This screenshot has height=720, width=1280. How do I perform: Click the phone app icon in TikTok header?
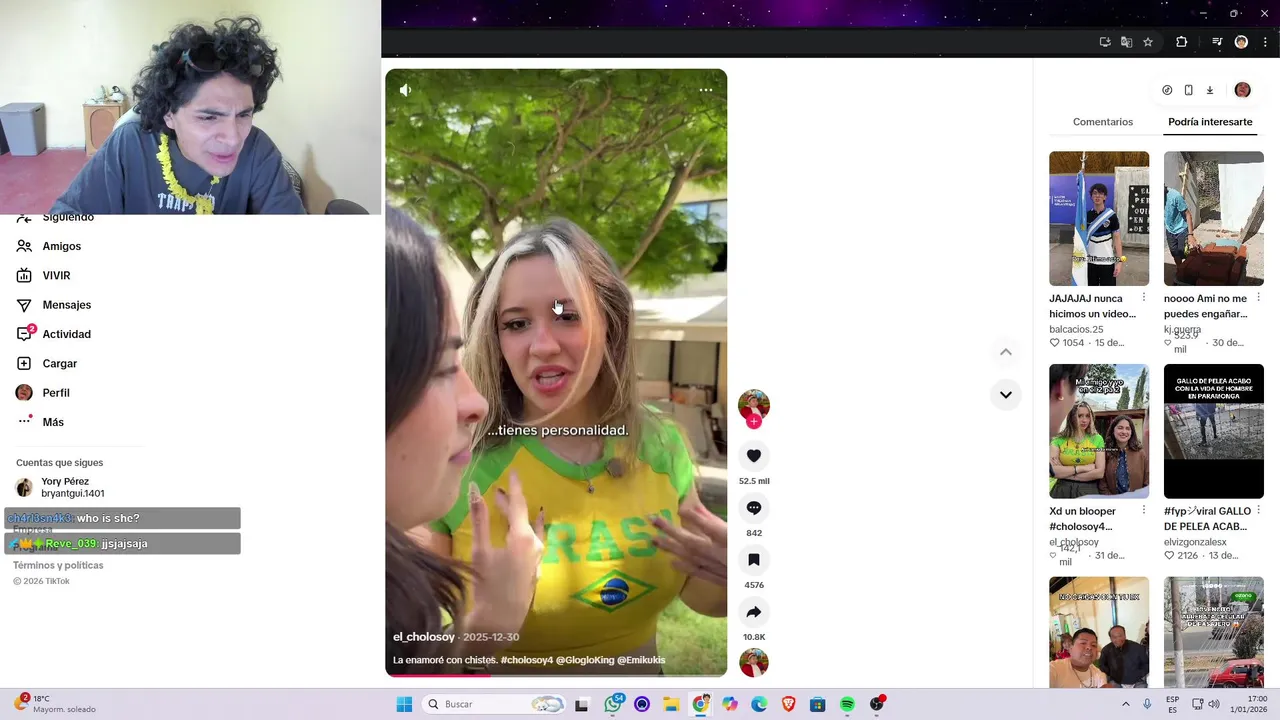point(1188,90)
